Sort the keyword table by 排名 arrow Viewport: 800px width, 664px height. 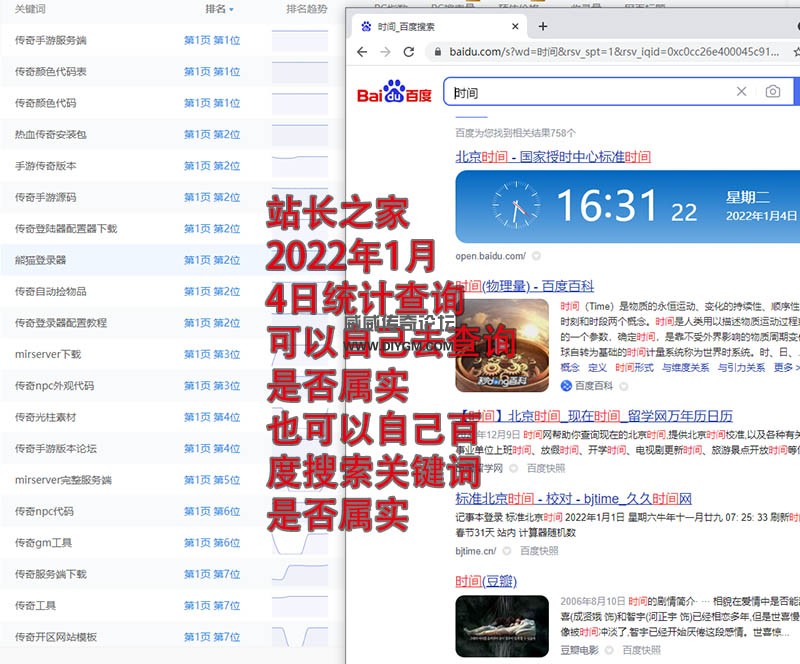231,9
